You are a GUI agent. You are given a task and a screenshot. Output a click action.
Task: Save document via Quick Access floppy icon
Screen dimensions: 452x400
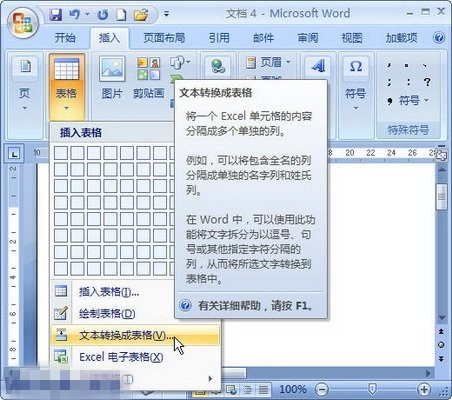(x=56, y=14)
